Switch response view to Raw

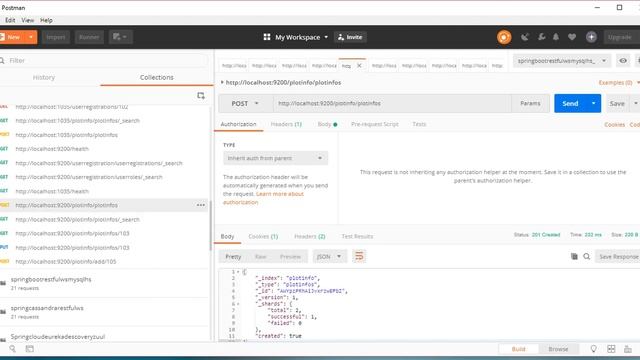tap(260, 257)
